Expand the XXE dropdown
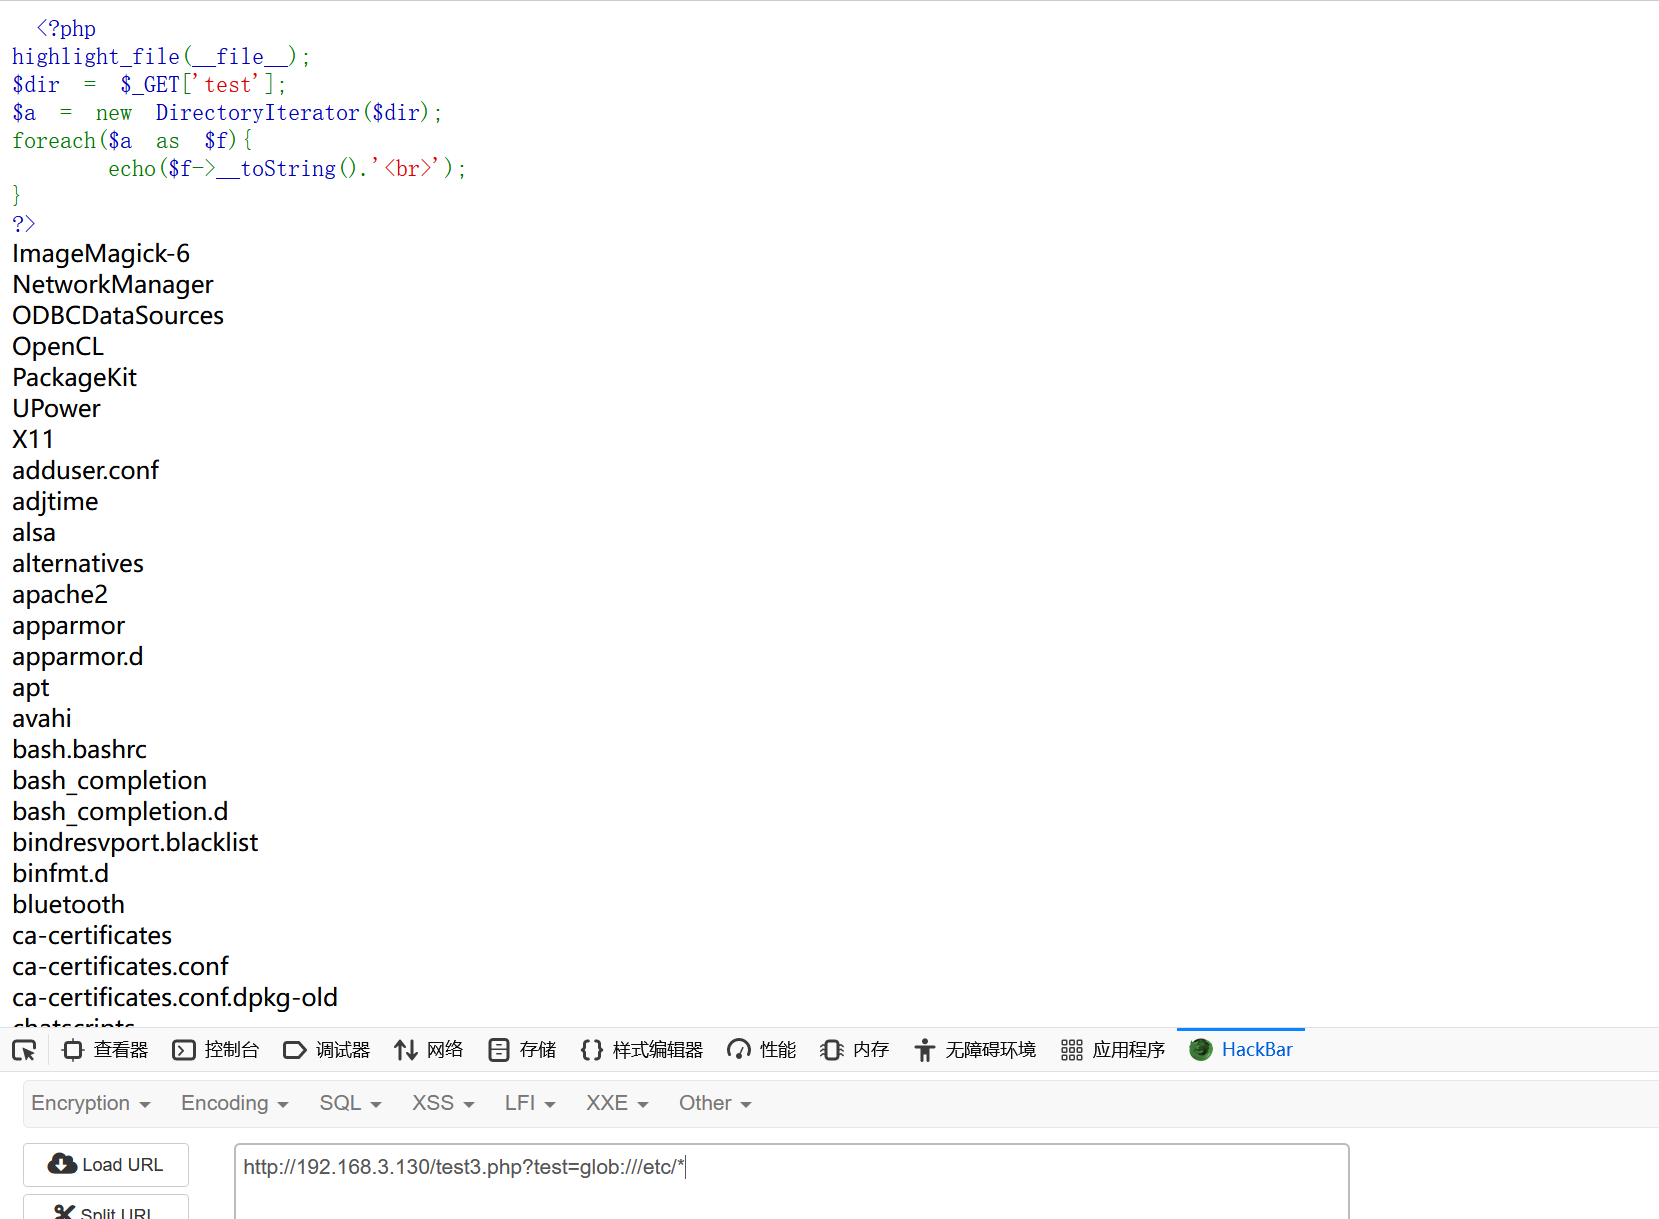Viewport: 1659px width, 1219px height. pos(617,1103)
